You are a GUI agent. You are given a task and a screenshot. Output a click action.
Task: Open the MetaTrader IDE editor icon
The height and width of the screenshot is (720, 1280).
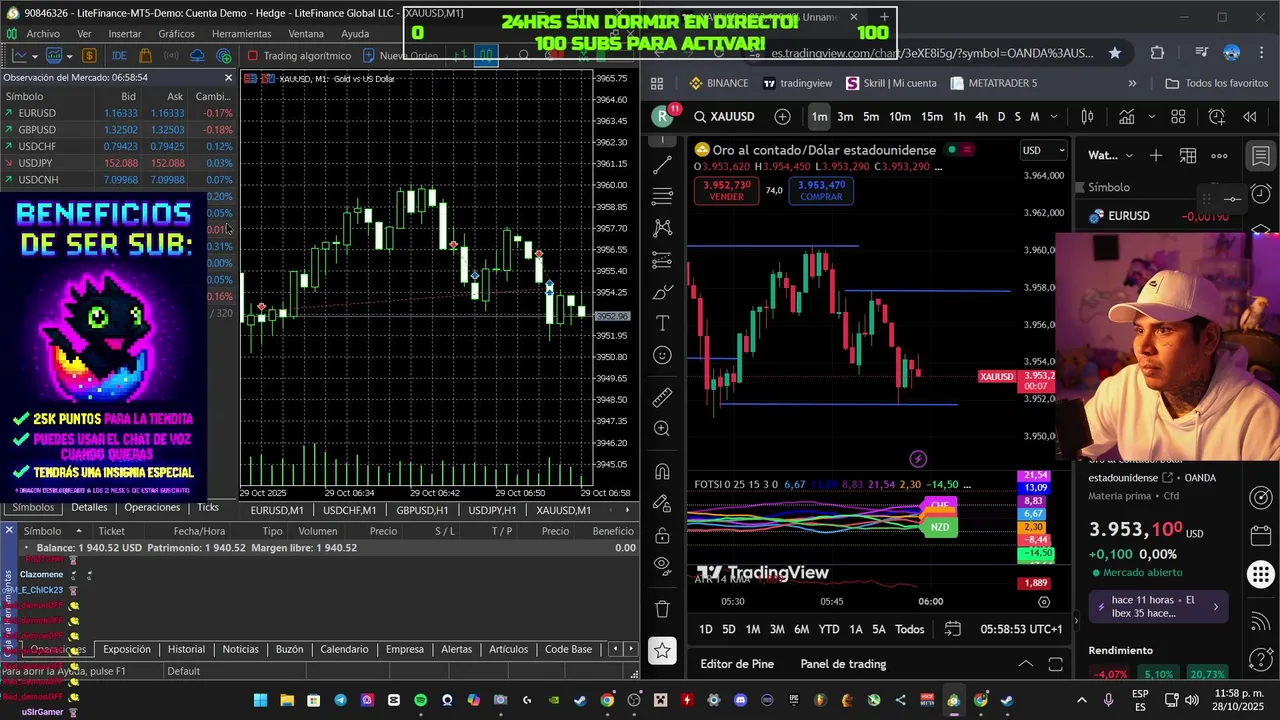tap(119, 56)
